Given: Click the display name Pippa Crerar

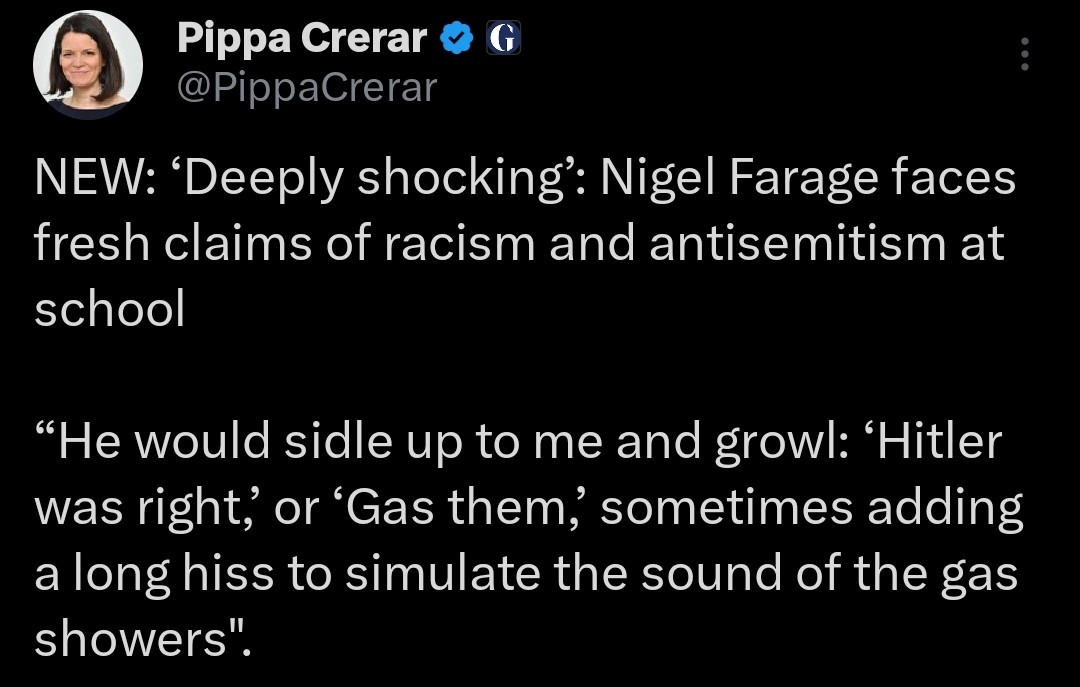Looking at the screenshot, I should click(x=302, y=39).
